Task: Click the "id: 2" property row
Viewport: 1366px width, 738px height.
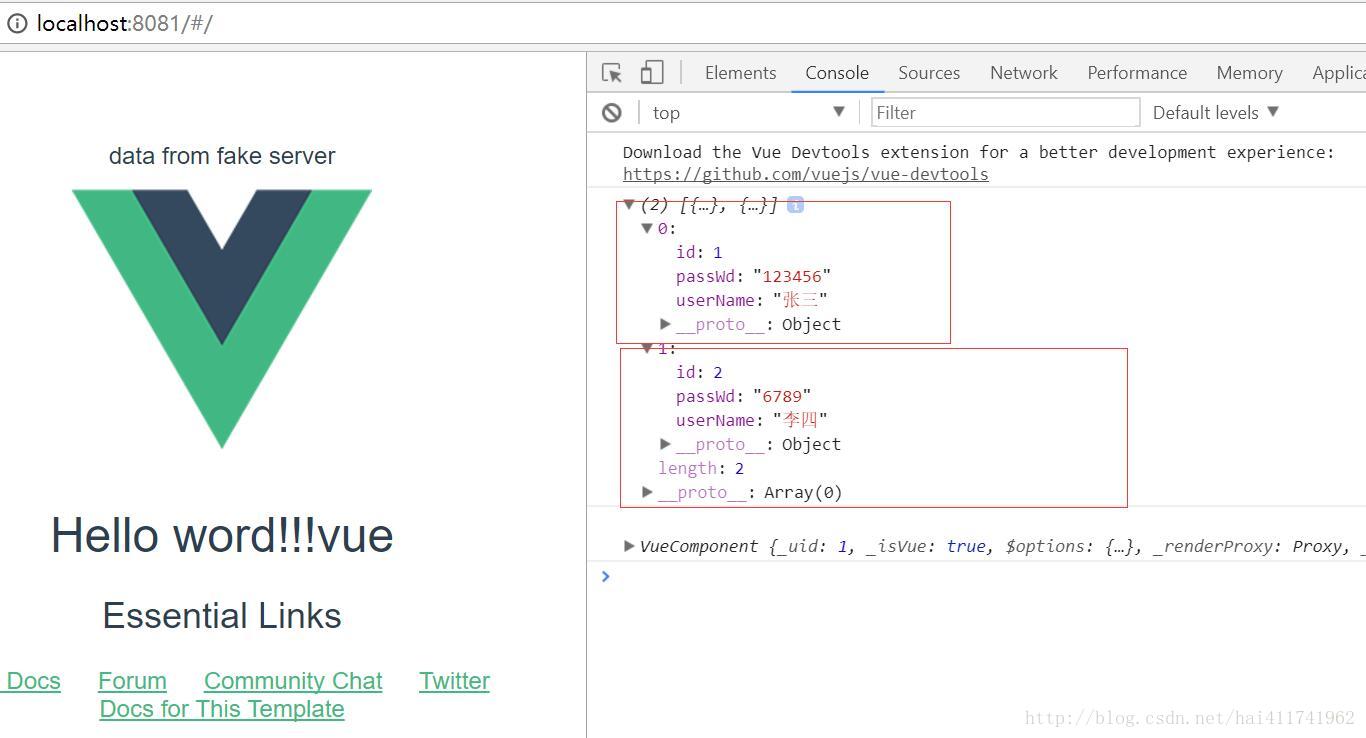Action: tap(699, 373)
